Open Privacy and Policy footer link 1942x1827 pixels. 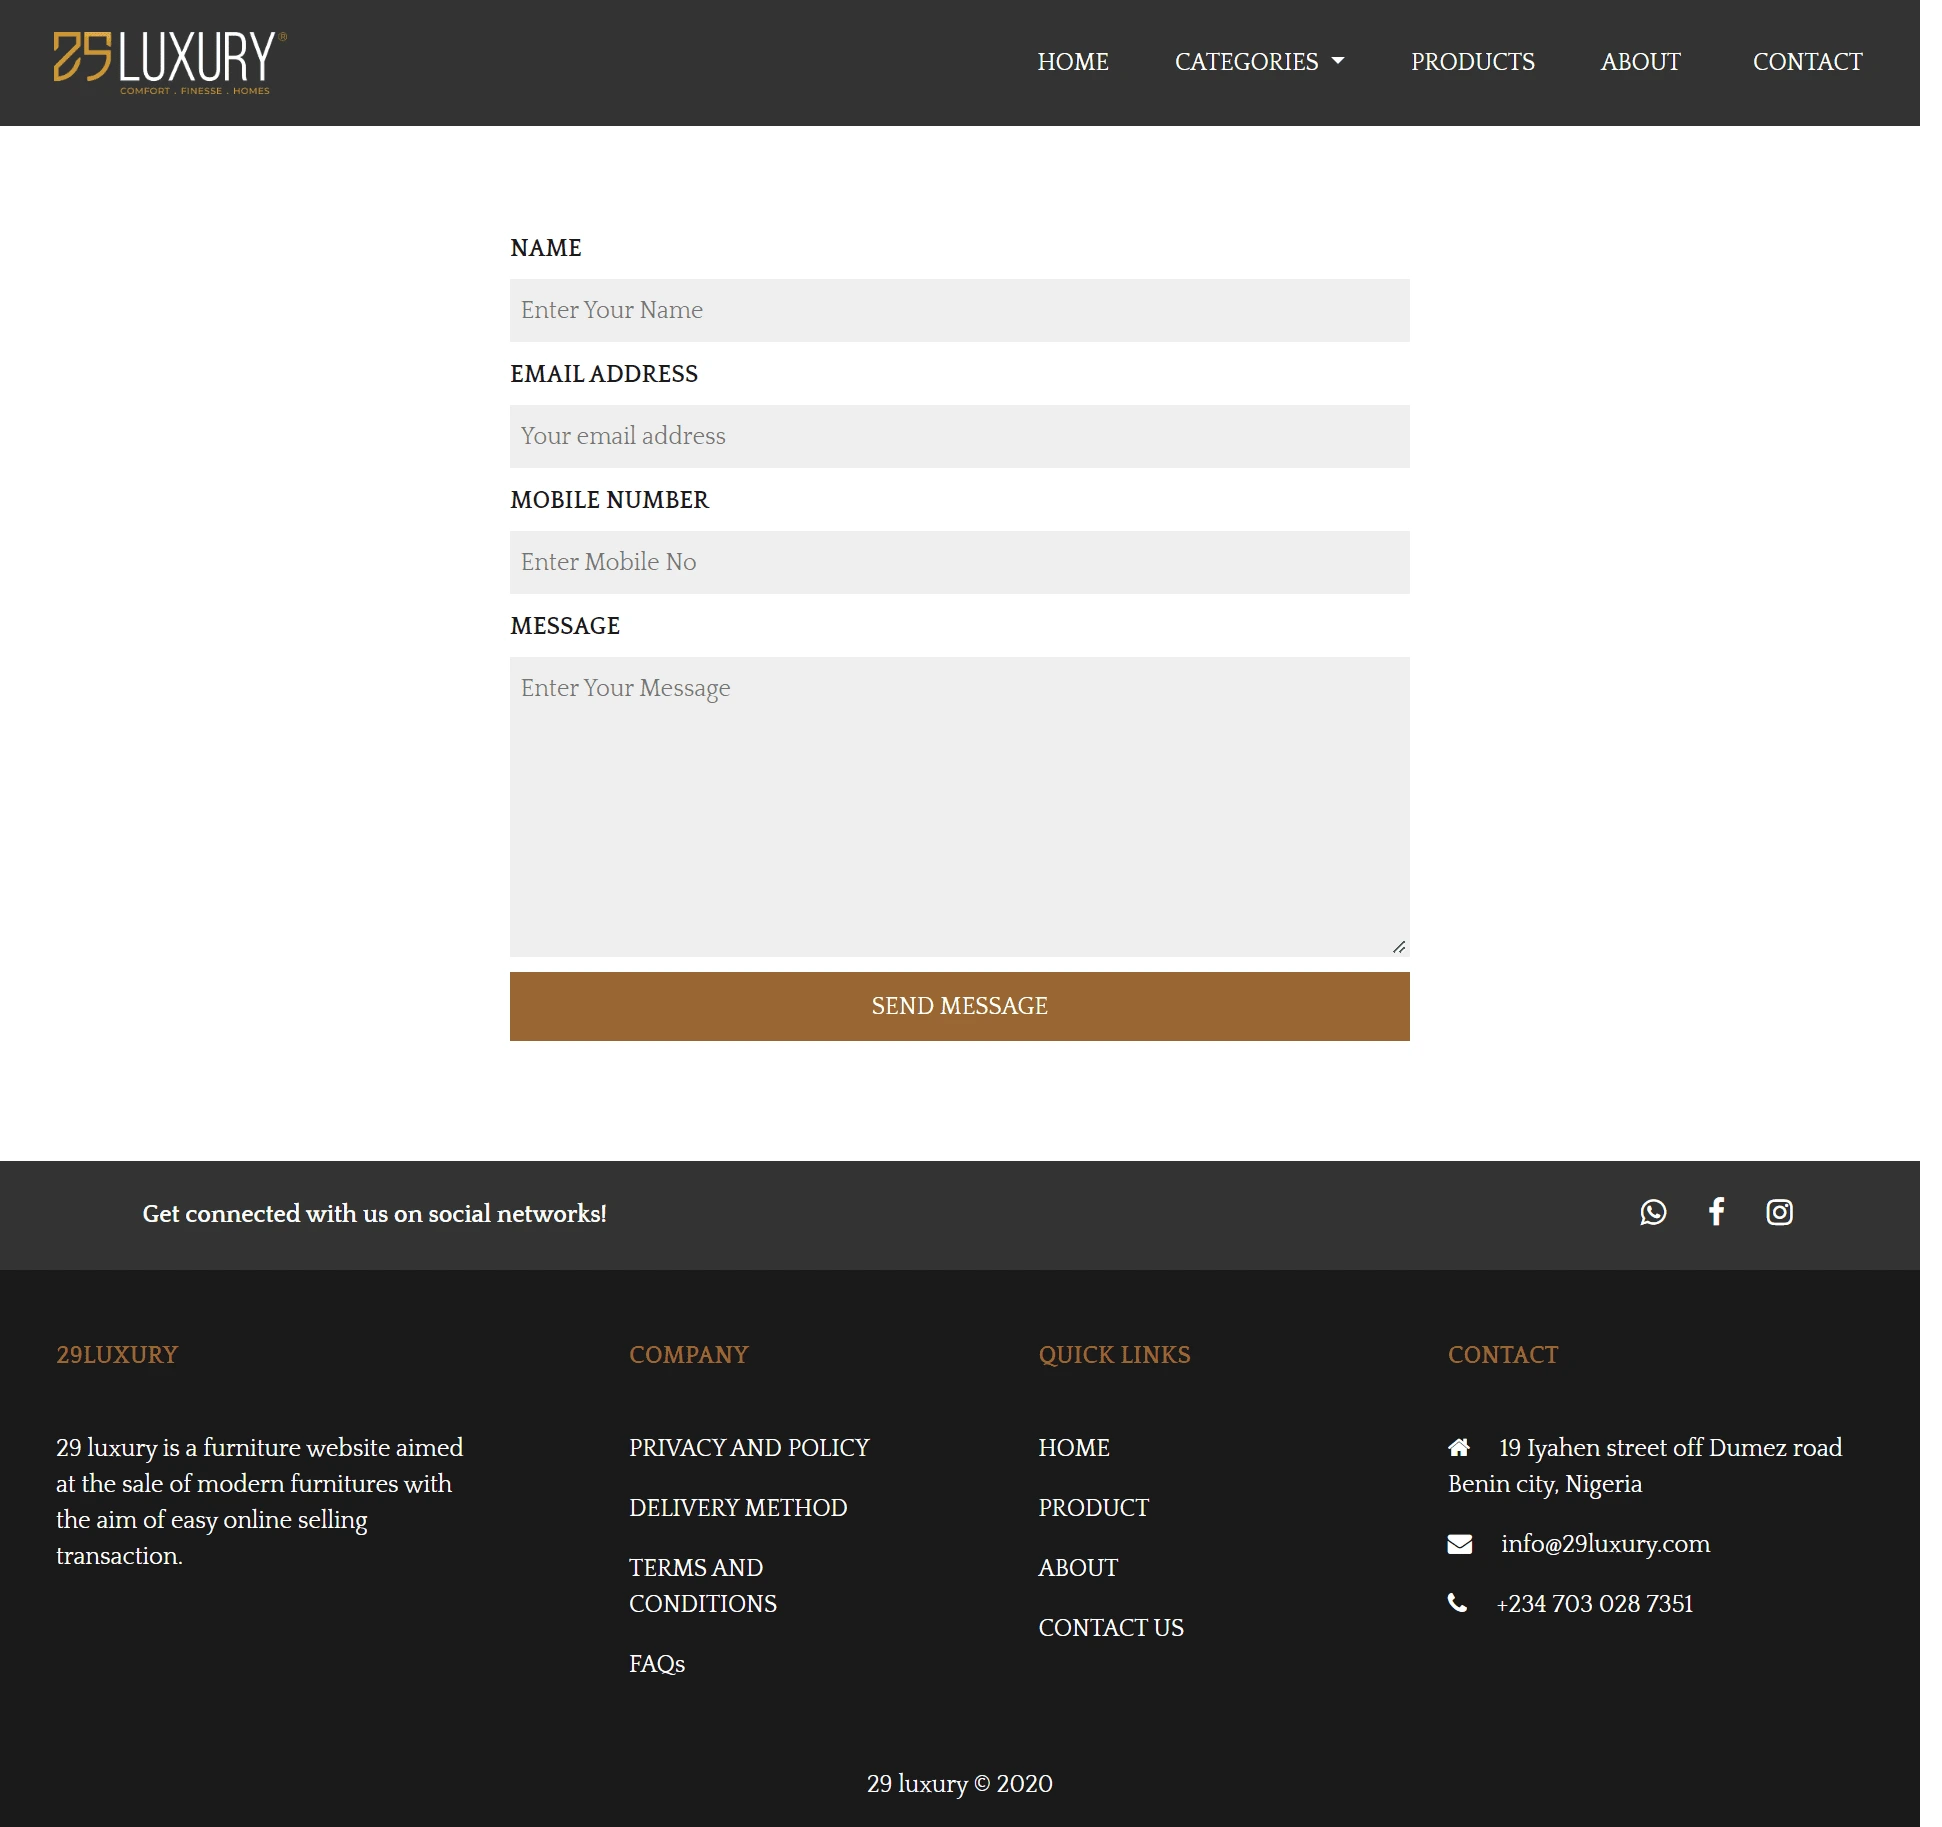749,1447
